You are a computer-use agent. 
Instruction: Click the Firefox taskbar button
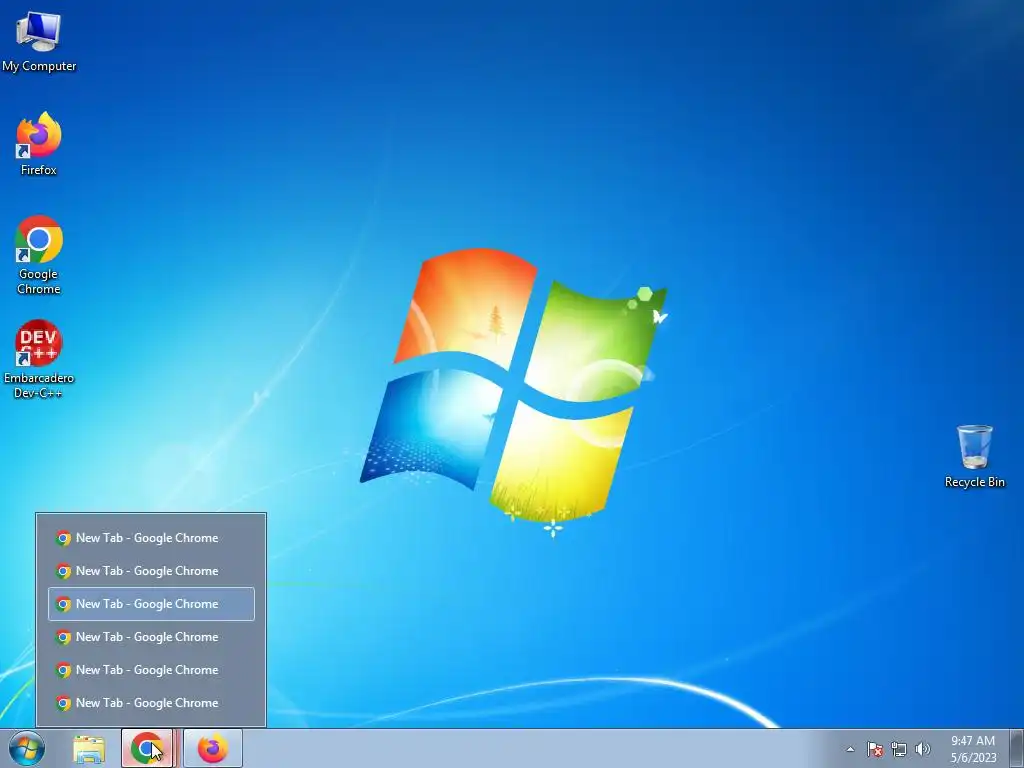[213, 748]
